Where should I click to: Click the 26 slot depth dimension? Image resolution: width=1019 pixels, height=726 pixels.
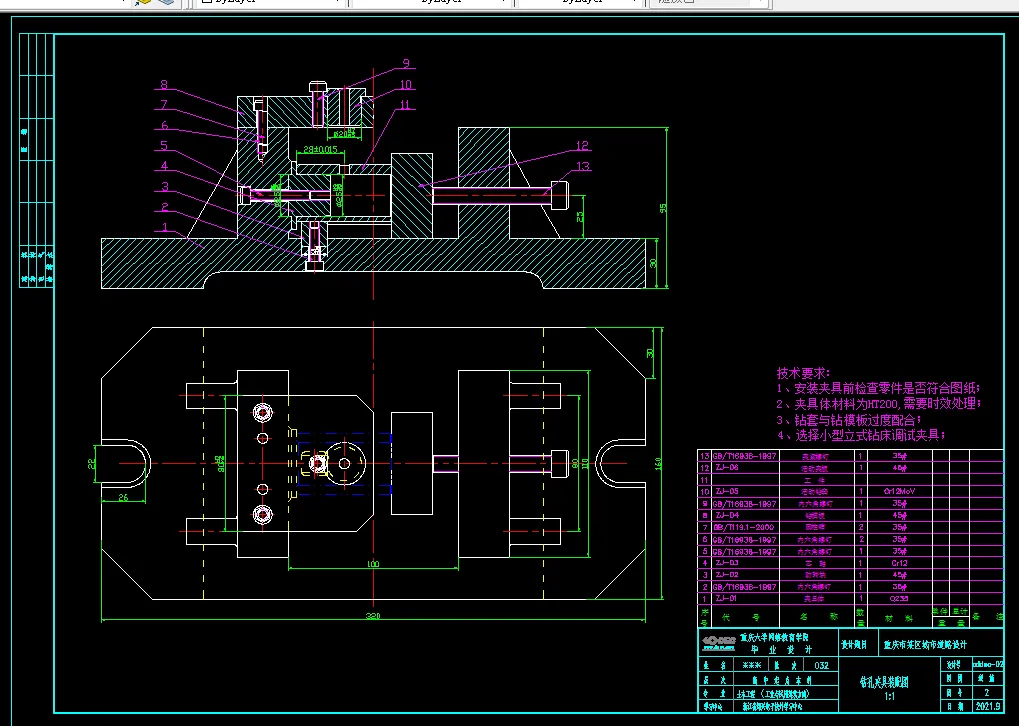click(x=123, y=498)
